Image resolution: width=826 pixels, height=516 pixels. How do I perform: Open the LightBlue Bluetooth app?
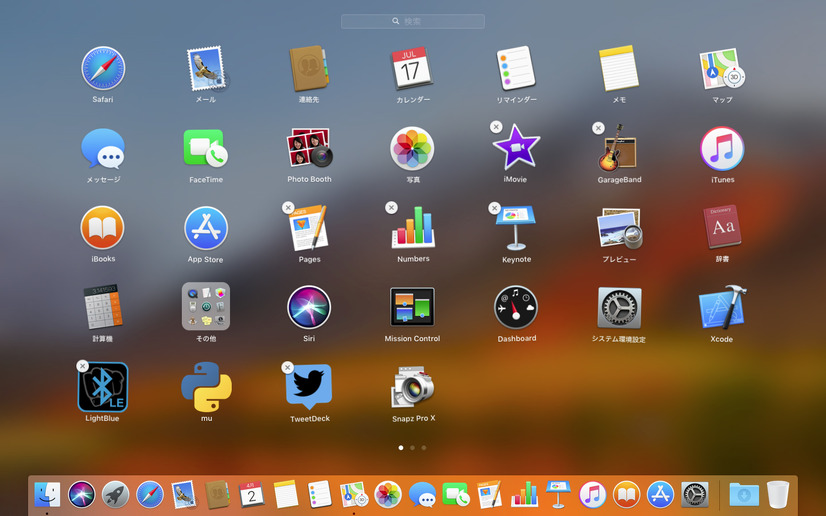pos(103,387)
